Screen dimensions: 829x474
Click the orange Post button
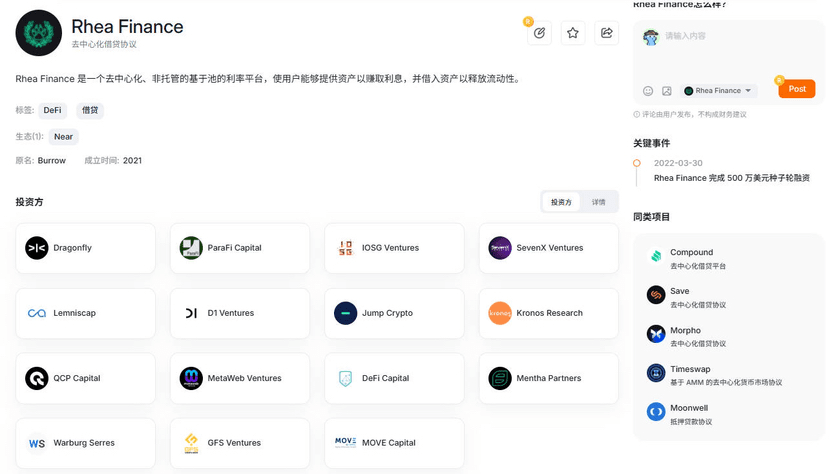797,89
